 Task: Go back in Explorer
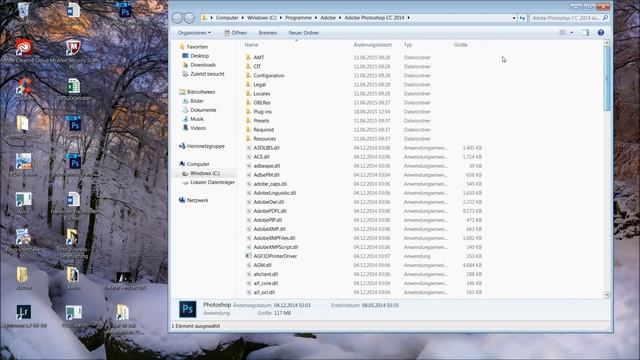click(177, 18)
